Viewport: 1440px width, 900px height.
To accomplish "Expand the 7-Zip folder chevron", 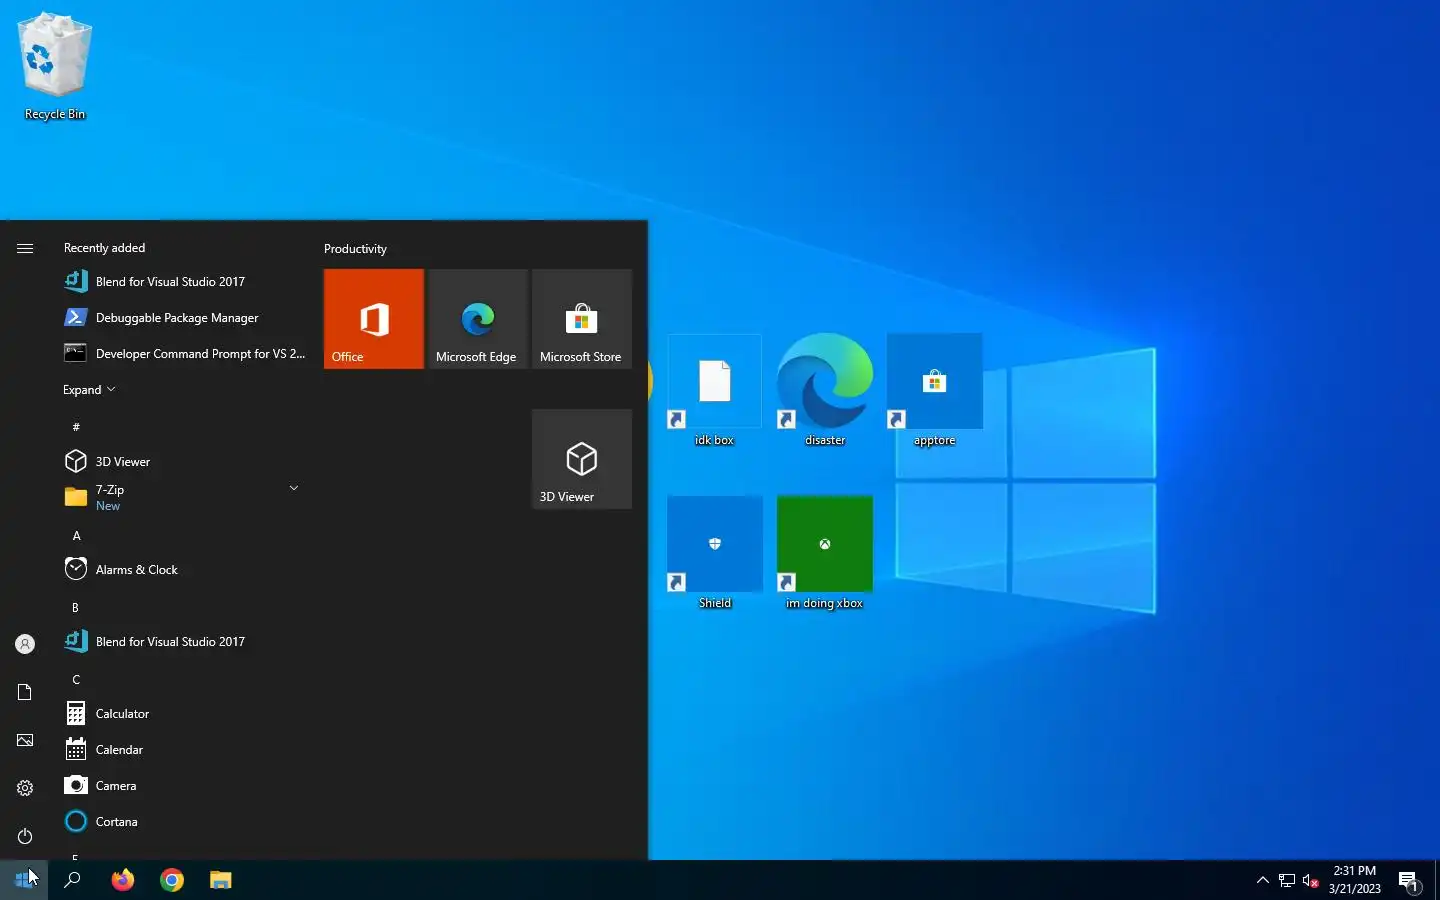I will point(294,488).
